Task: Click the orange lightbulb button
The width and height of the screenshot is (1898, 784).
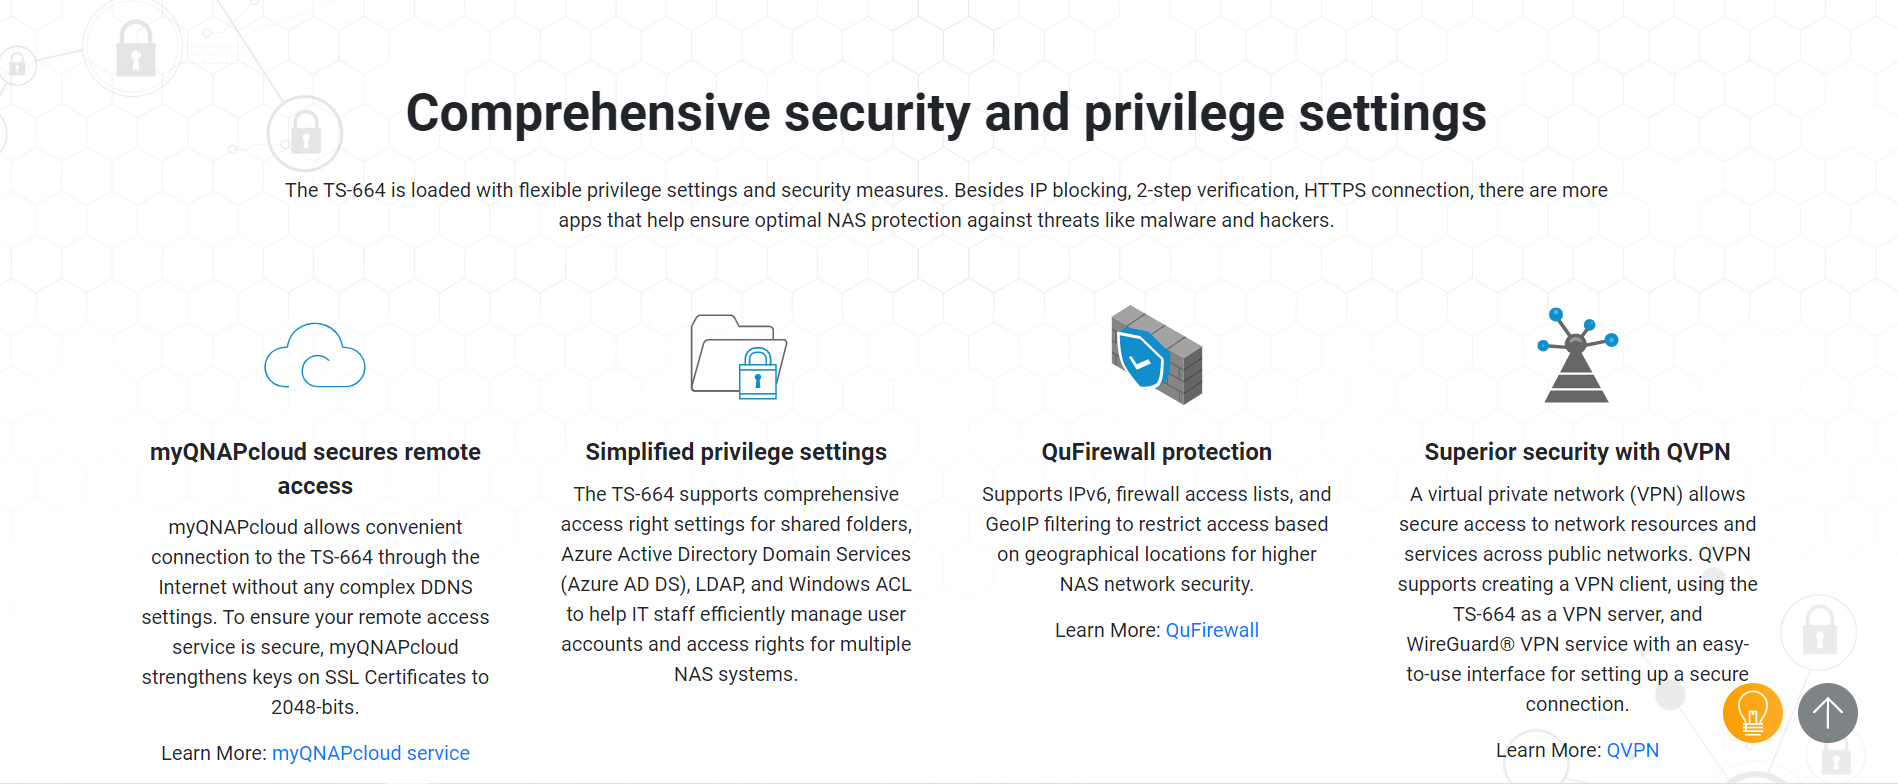Action: (1752, 713)
